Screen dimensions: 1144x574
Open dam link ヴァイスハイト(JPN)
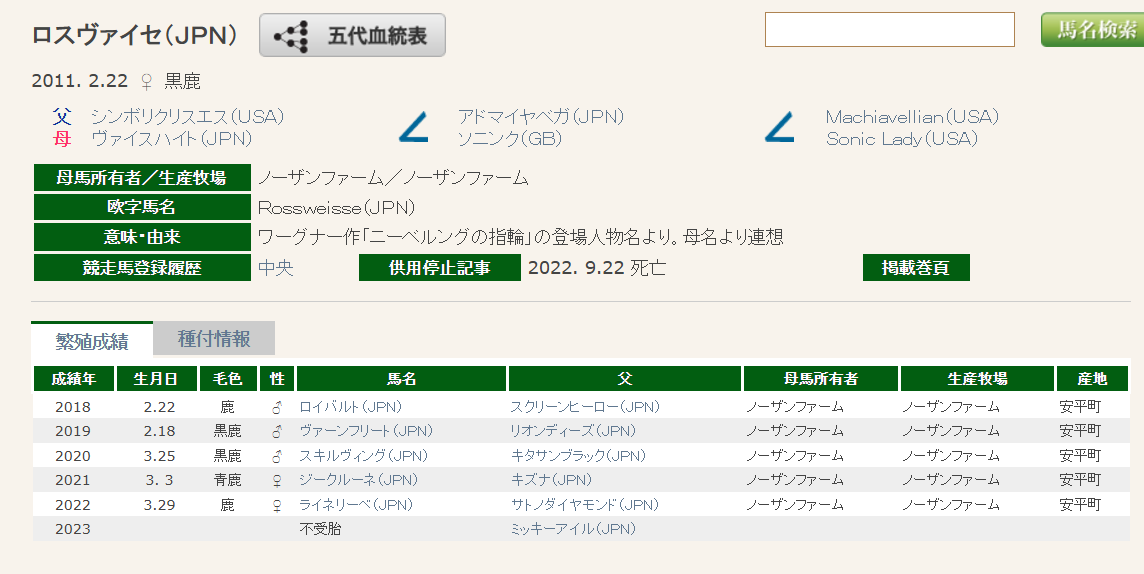[x=171, y=139]
